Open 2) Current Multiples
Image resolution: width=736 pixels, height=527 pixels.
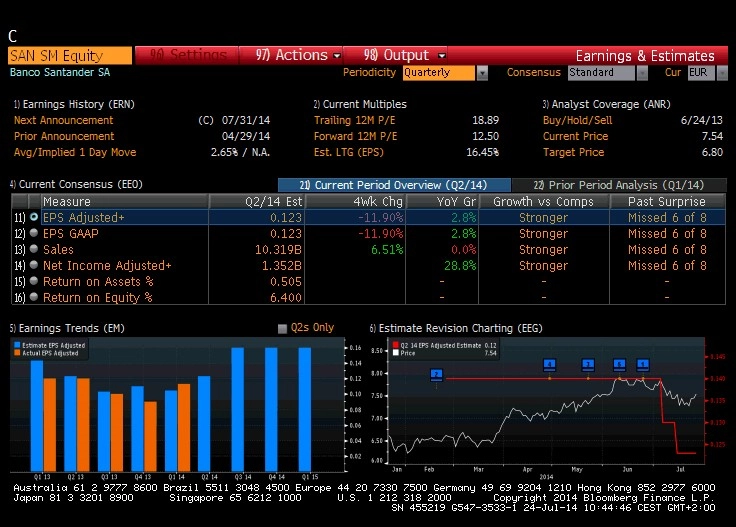360,104
